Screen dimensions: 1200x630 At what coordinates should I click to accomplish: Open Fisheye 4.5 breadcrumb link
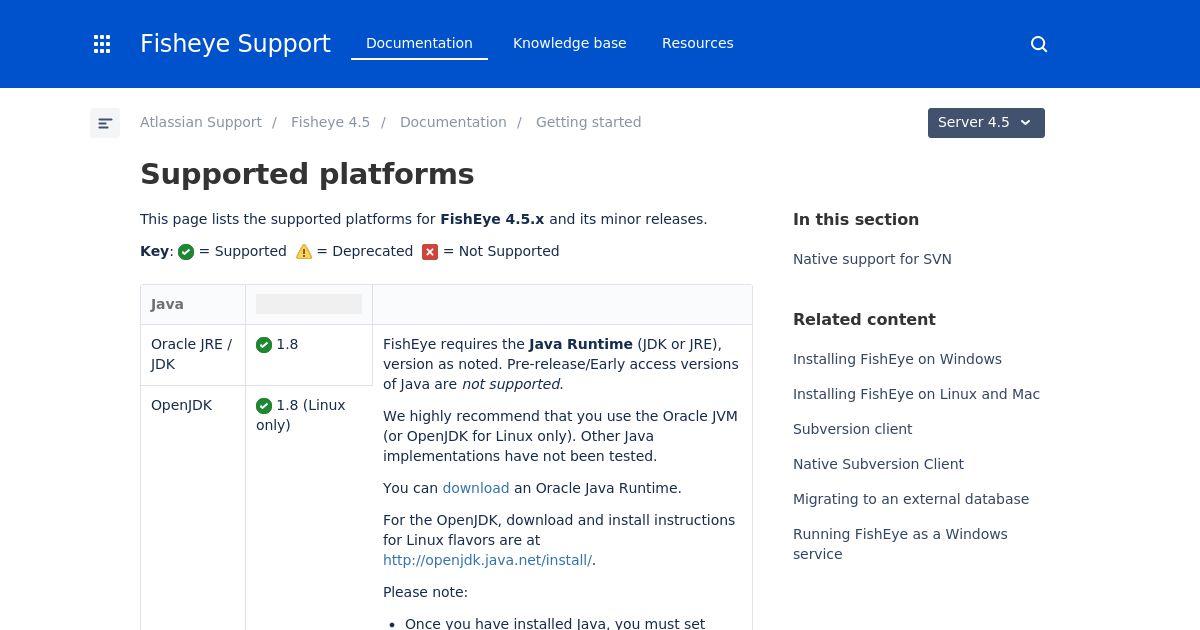(x=330, y=122)
